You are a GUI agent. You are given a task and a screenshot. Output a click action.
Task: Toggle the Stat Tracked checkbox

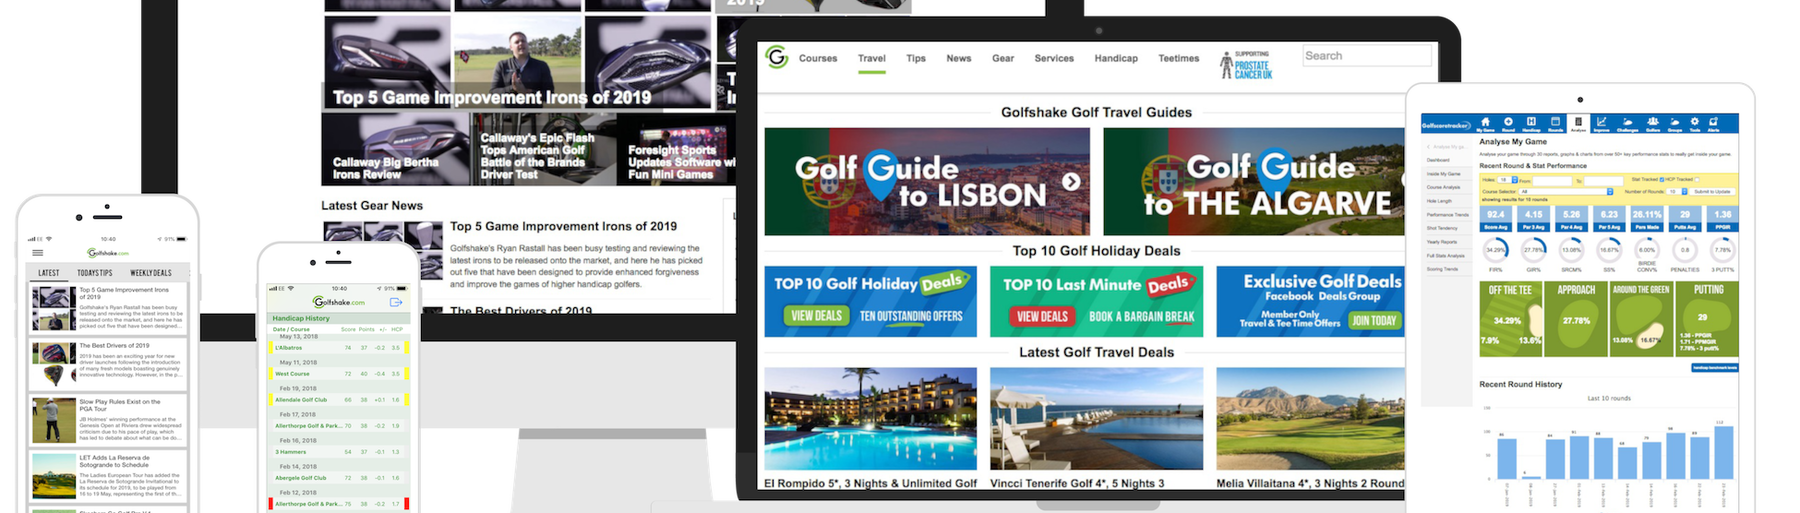(x=1662, y=180)
